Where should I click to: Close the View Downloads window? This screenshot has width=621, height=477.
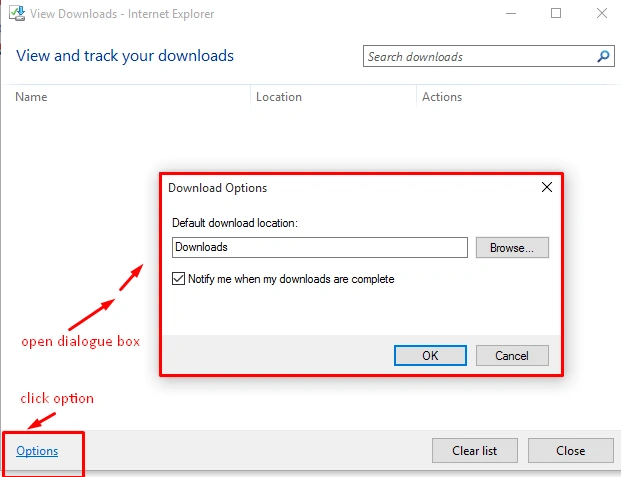(x=602, y=13)
